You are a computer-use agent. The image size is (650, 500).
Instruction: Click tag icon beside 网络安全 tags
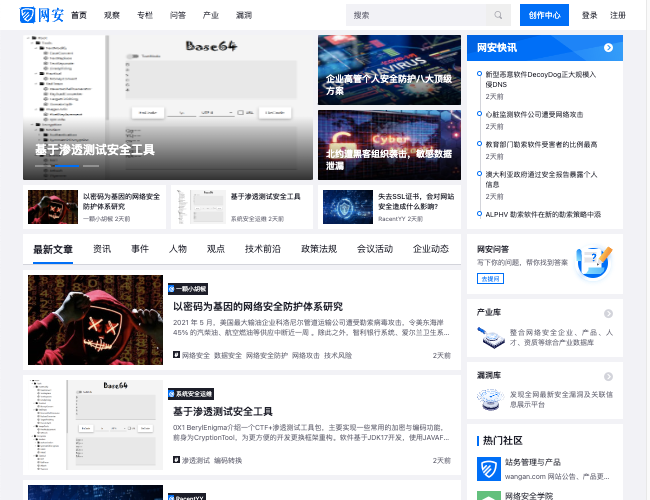(176, 355)
